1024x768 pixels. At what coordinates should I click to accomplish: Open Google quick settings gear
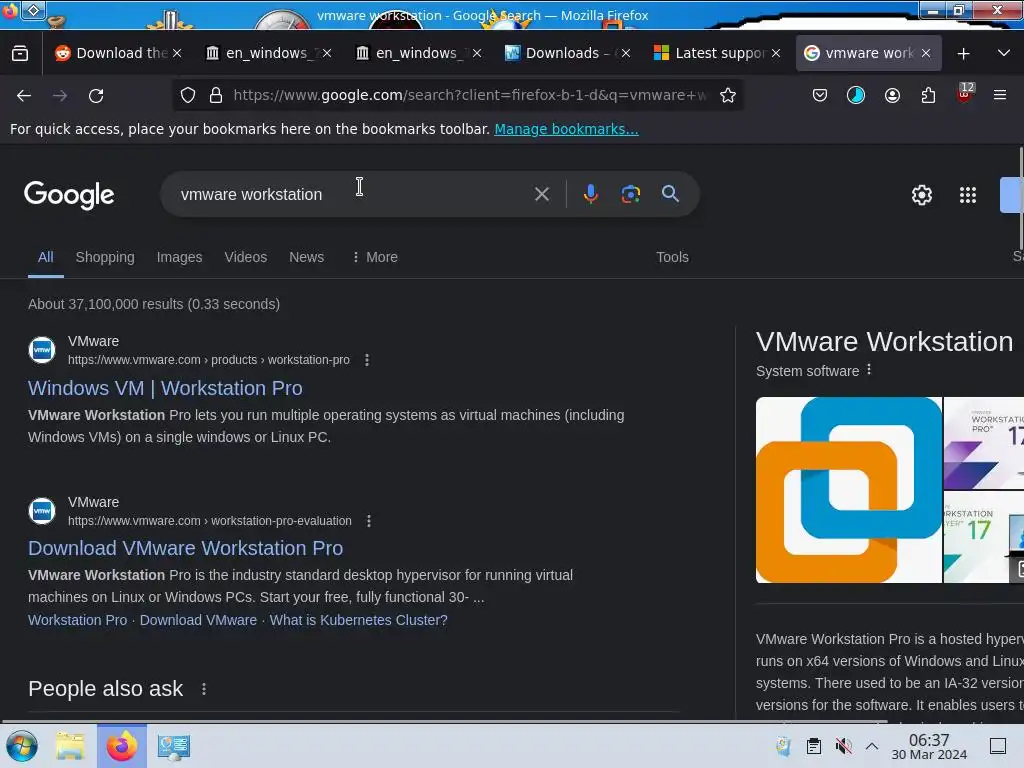921,195
